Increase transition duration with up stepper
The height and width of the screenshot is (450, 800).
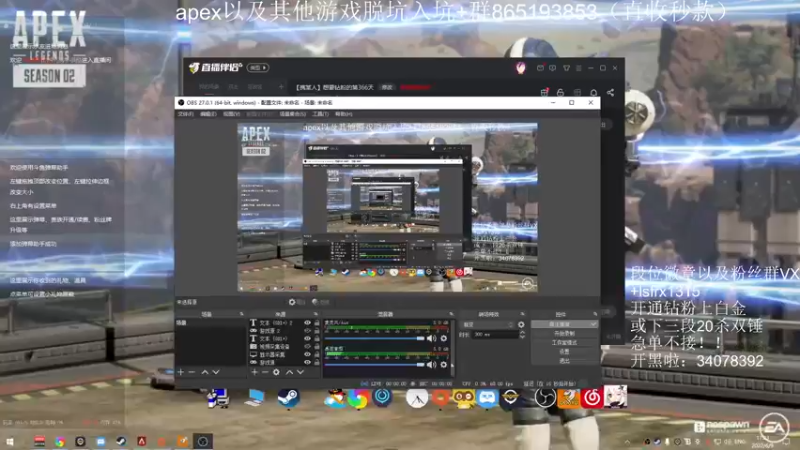click(522, 332)
